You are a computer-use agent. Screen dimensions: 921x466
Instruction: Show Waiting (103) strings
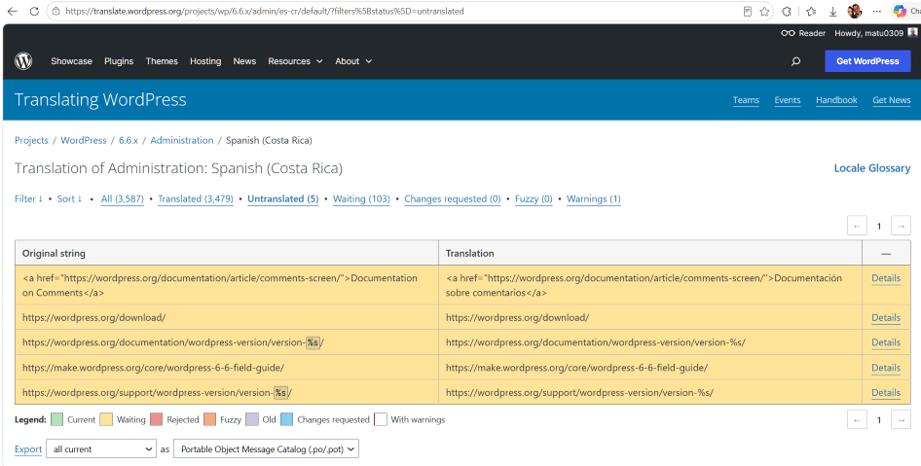[361, 199]
